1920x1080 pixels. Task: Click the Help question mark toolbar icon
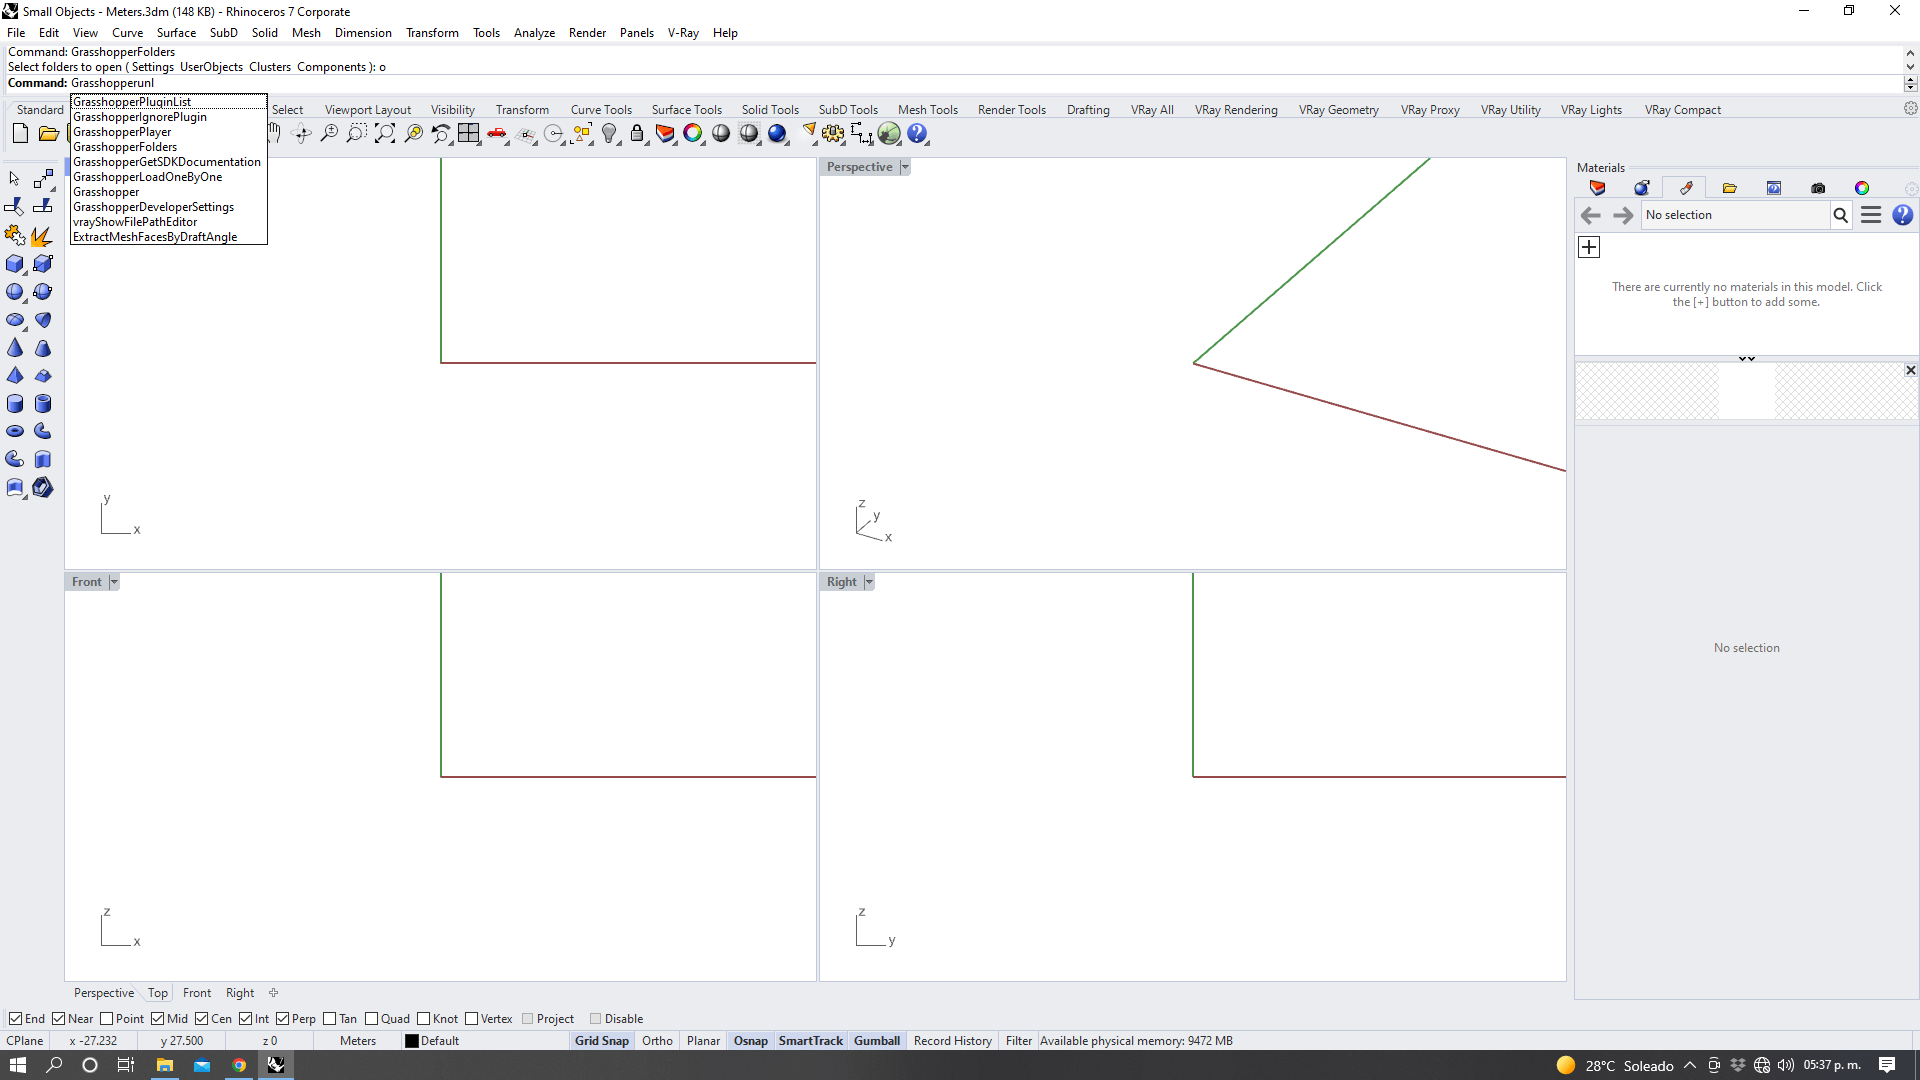click(x=917, y=134)
